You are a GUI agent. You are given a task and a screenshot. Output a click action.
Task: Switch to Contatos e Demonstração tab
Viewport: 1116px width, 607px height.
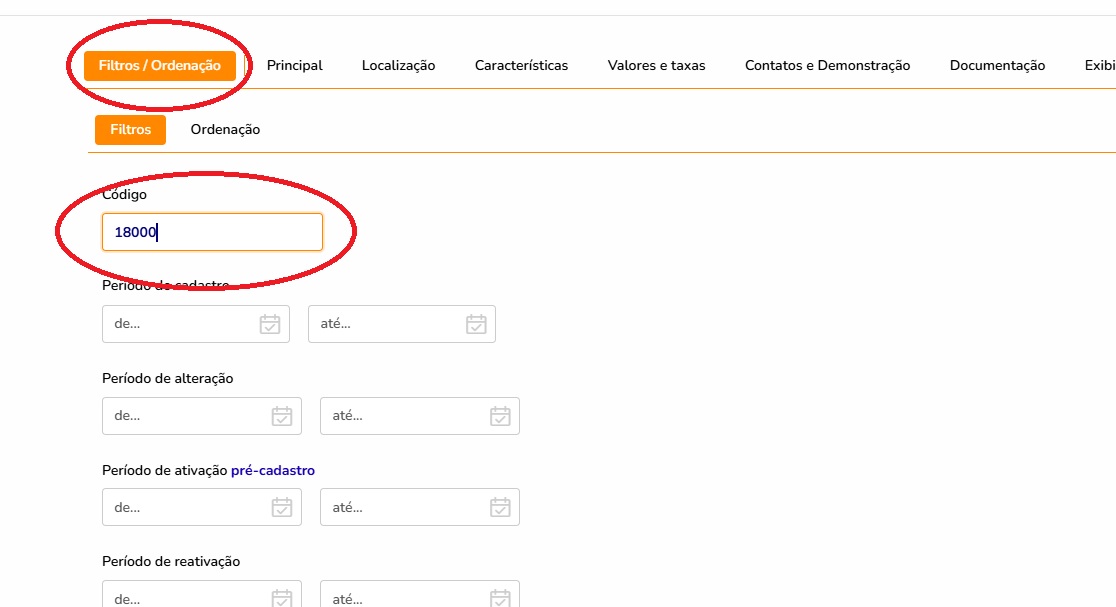[827, 66]
